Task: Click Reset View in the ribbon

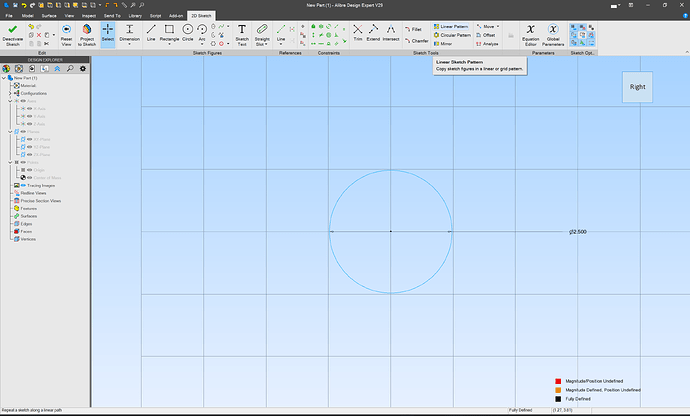Action: 66,35
